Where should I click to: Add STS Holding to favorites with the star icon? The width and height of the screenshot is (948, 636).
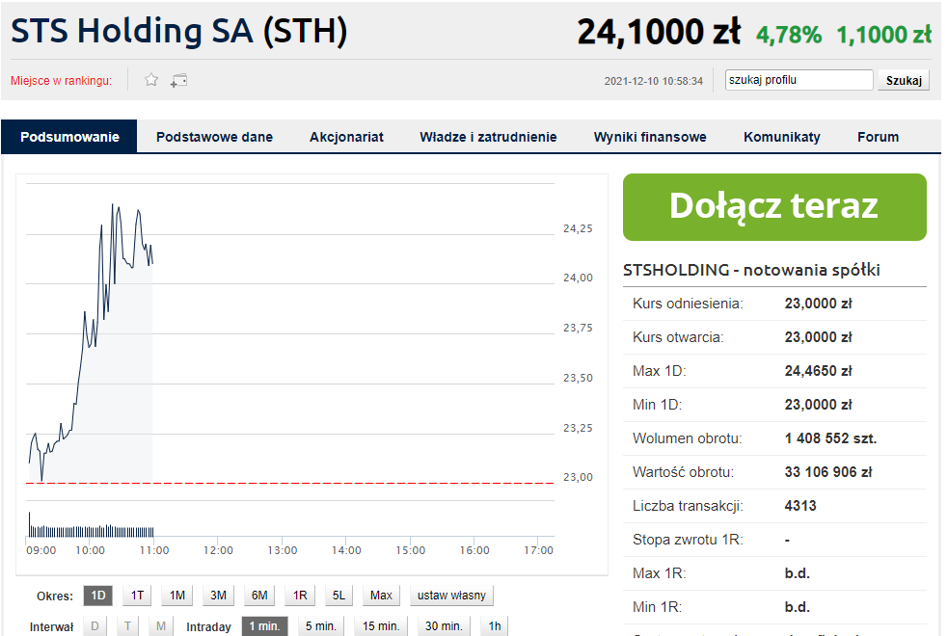151,80
